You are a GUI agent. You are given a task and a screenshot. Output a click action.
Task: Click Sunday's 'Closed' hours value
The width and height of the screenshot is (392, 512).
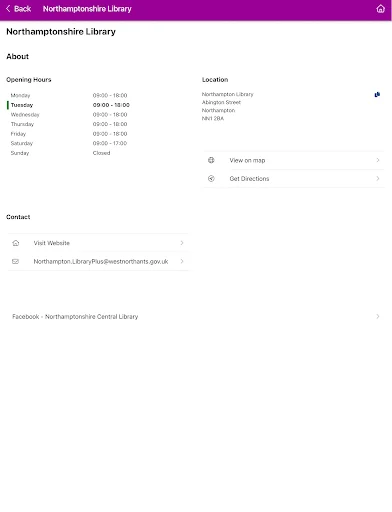point(101,153)
